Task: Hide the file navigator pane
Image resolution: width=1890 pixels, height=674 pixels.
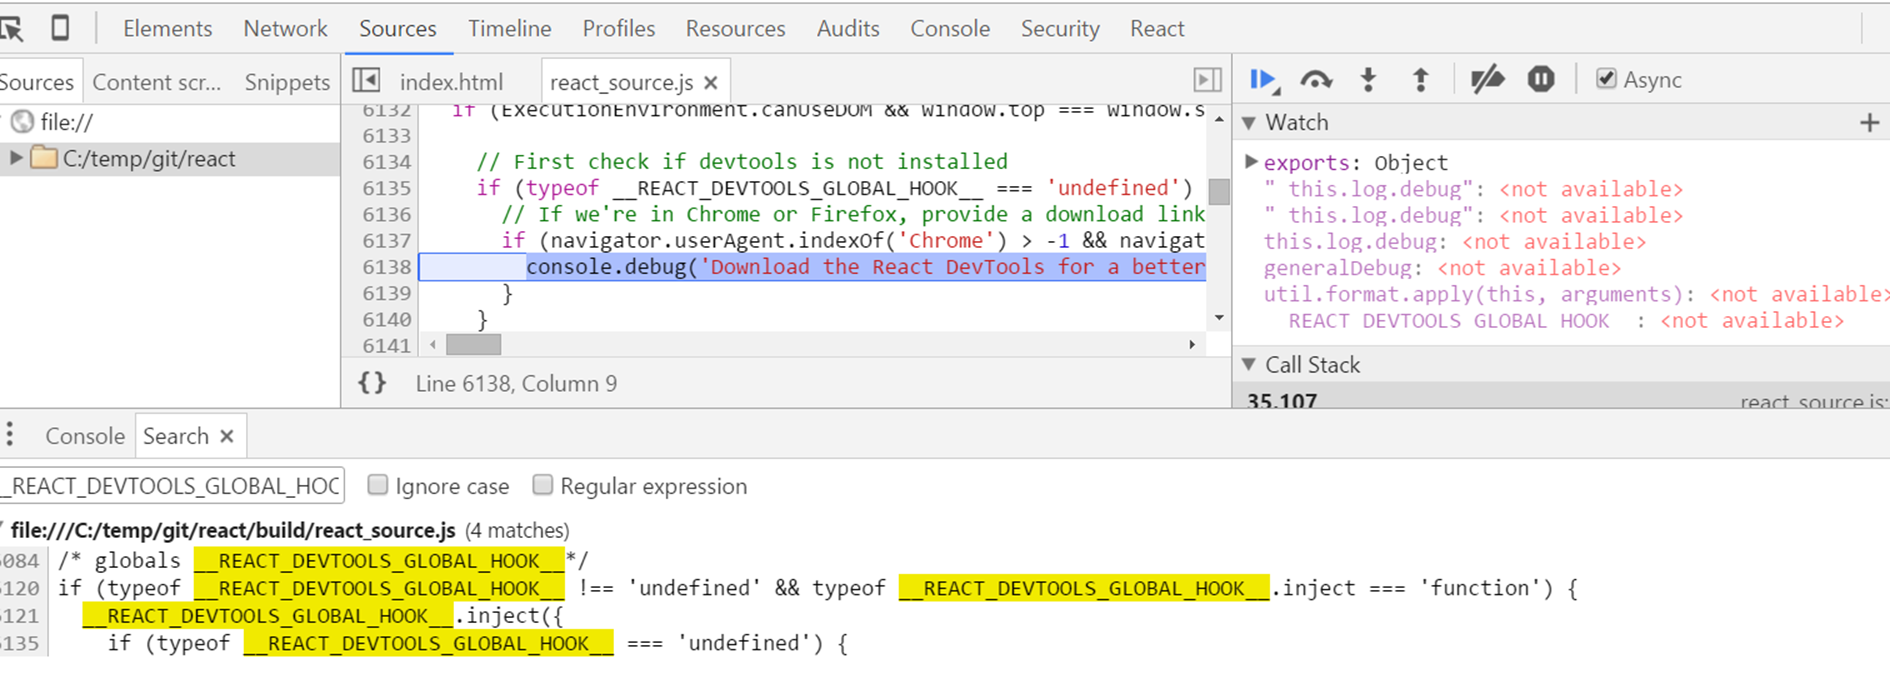Action: 367,81
